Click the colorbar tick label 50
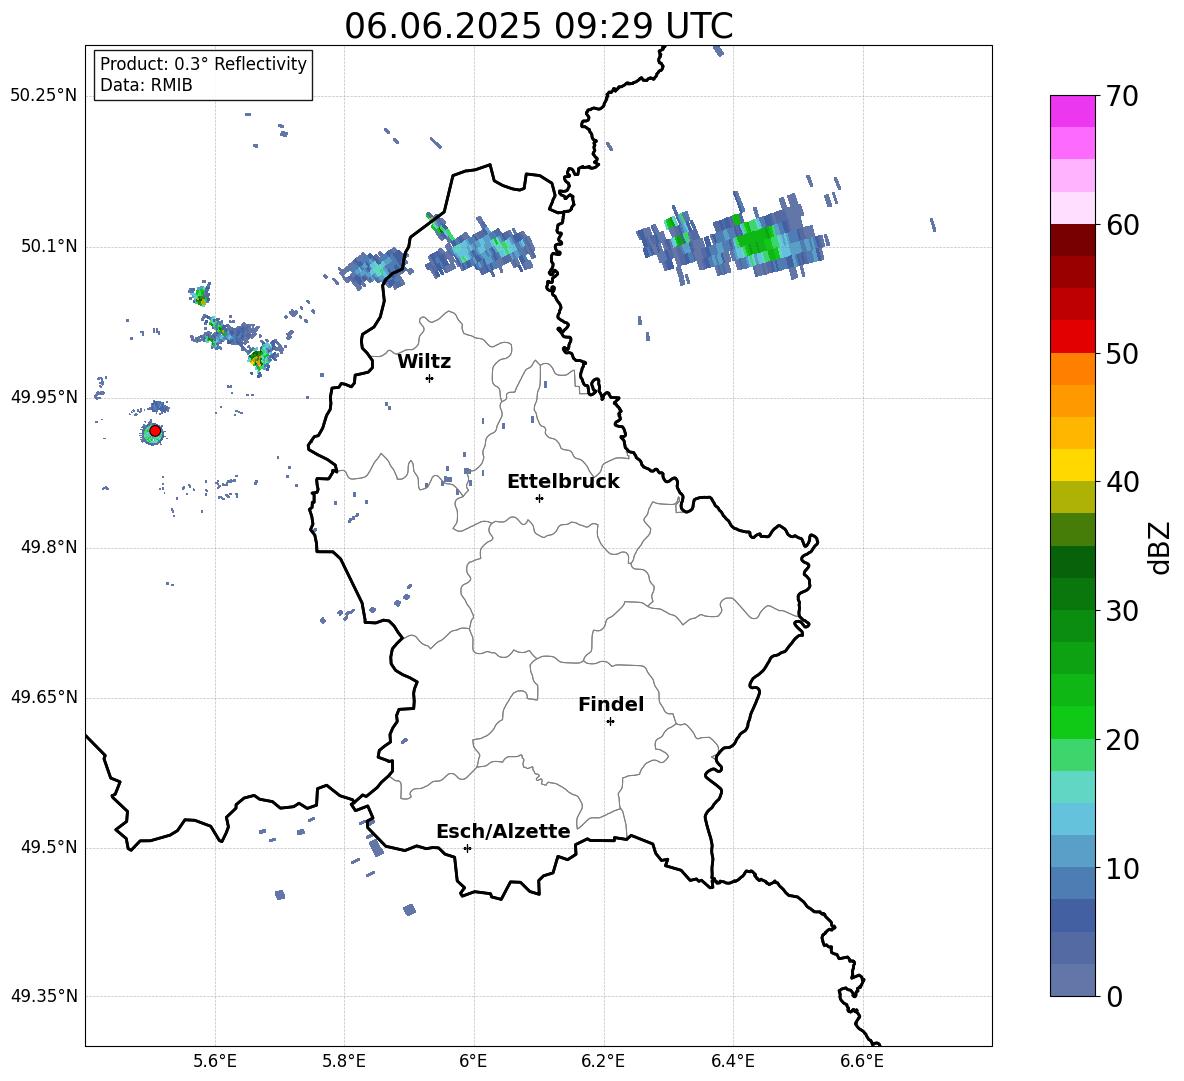The height and width of the screenshot is (1081, 1184). (x=1122, y=353)
